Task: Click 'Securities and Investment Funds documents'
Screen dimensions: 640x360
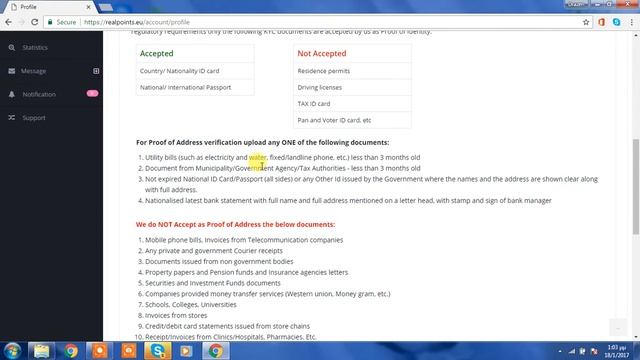Action: 213,283
